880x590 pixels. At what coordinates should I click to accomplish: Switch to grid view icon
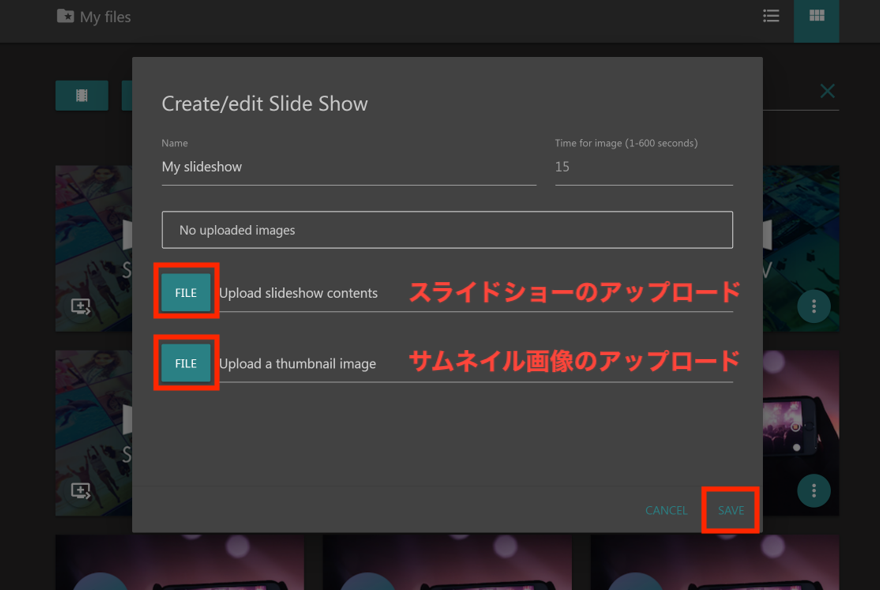point(817,16)
